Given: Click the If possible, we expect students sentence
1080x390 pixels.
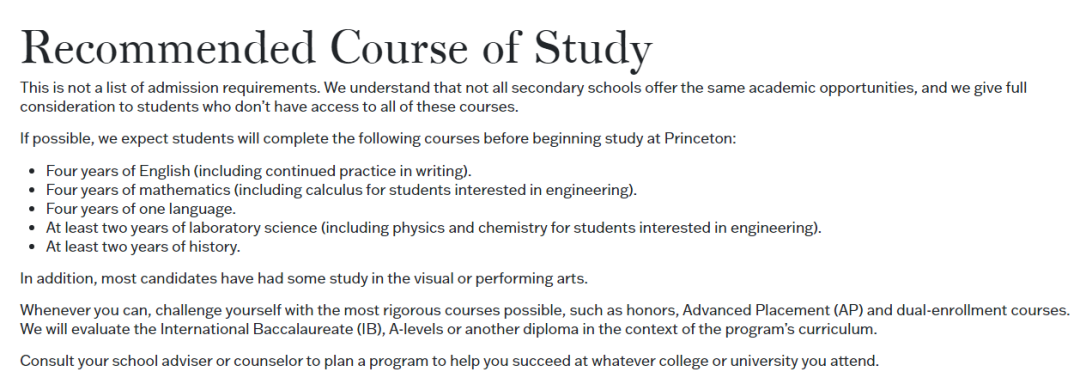Looking at the screenshot, I should tap(378, 138).
